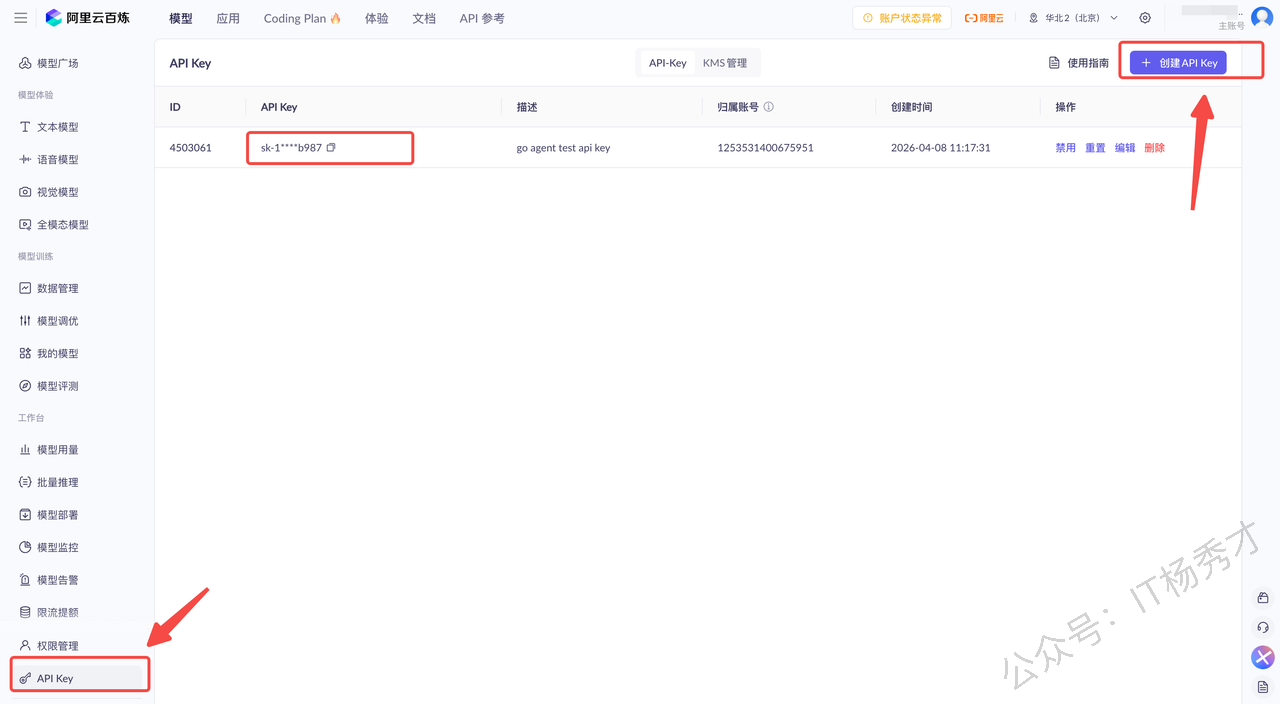The image size is (1280, 704).
Task: Click the 阿里云 logo link
Action: (x=984, y=18)
